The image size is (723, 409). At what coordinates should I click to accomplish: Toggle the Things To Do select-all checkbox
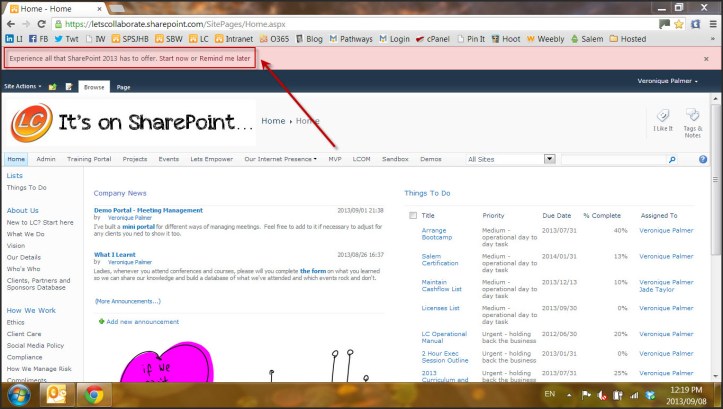click(412, 215)
